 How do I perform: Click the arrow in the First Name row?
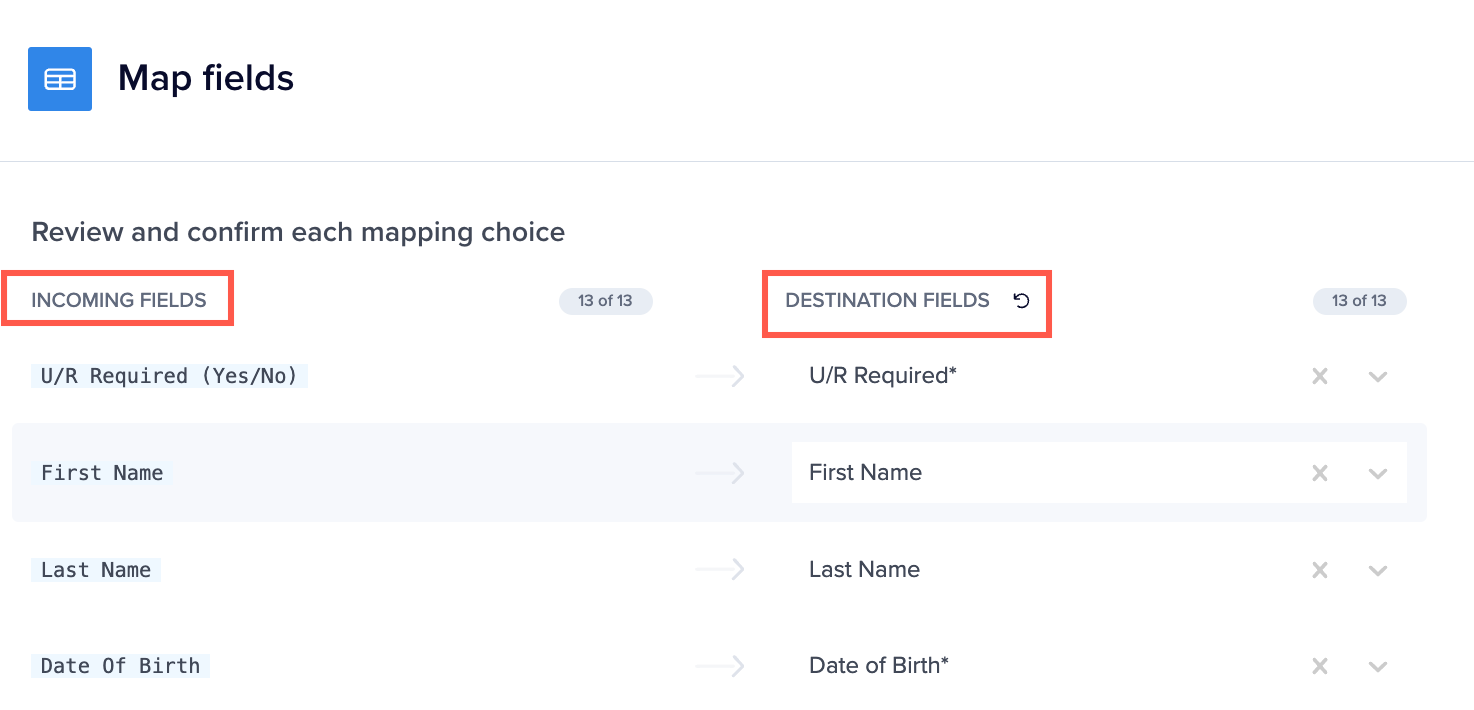pyautogui.click(x=721, y=473)
